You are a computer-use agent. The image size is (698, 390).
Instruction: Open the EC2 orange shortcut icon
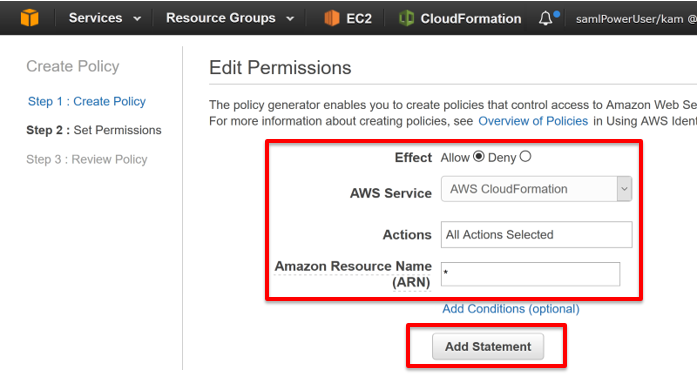point(332,18)
